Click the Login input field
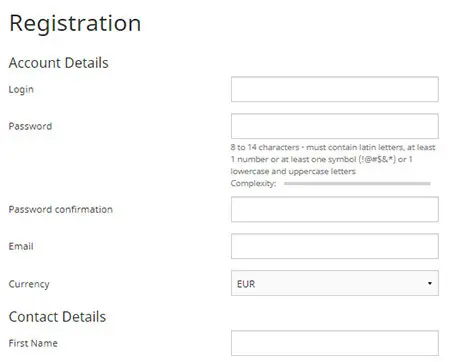Image resolution: width=450 pixels, height=362 pixels. pos(335,89)
